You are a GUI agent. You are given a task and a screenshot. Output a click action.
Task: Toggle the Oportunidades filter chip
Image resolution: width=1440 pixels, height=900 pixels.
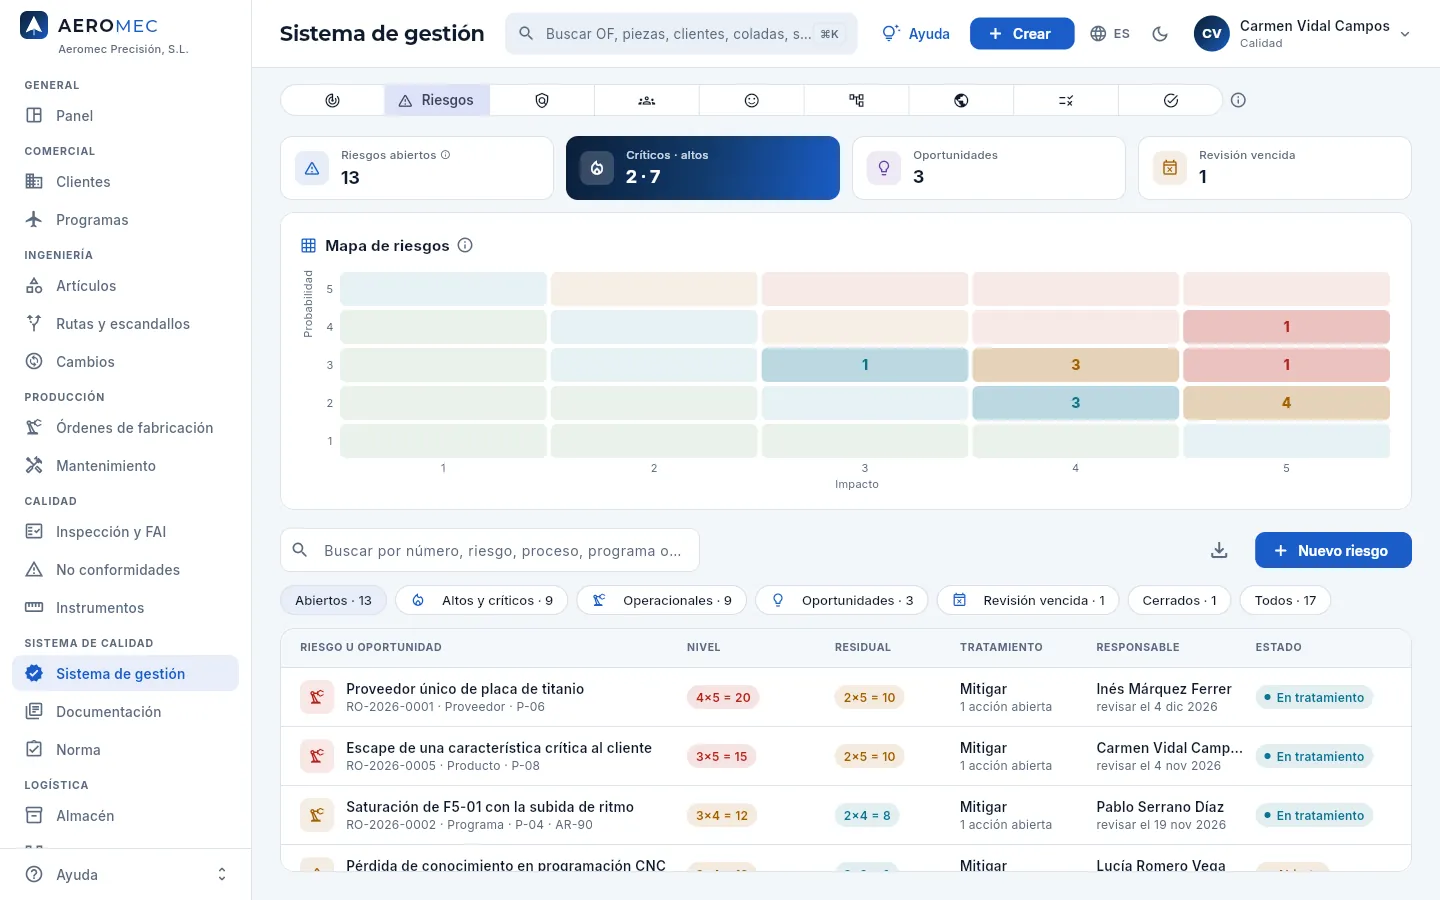tap(842, 600)
